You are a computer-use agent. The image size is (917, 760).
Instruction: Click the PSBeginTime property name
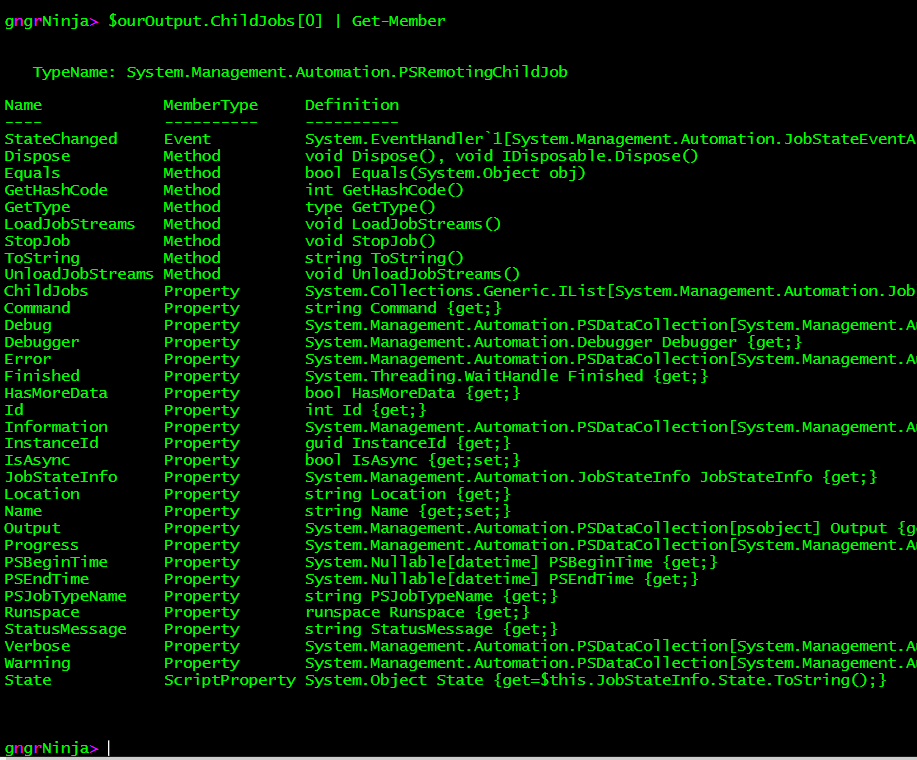(x=56, y=562)
